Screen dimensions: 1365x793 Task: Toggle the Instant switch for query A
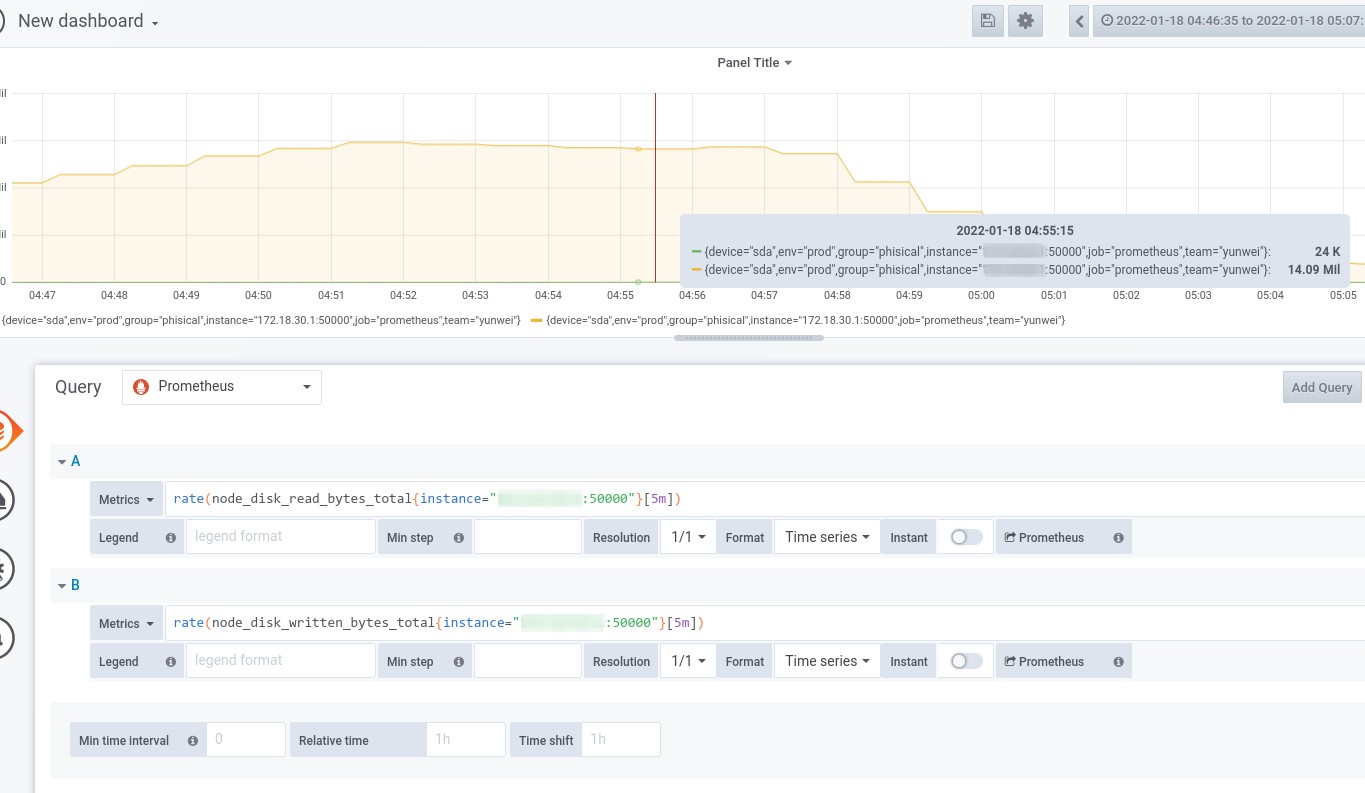(966, 537)
